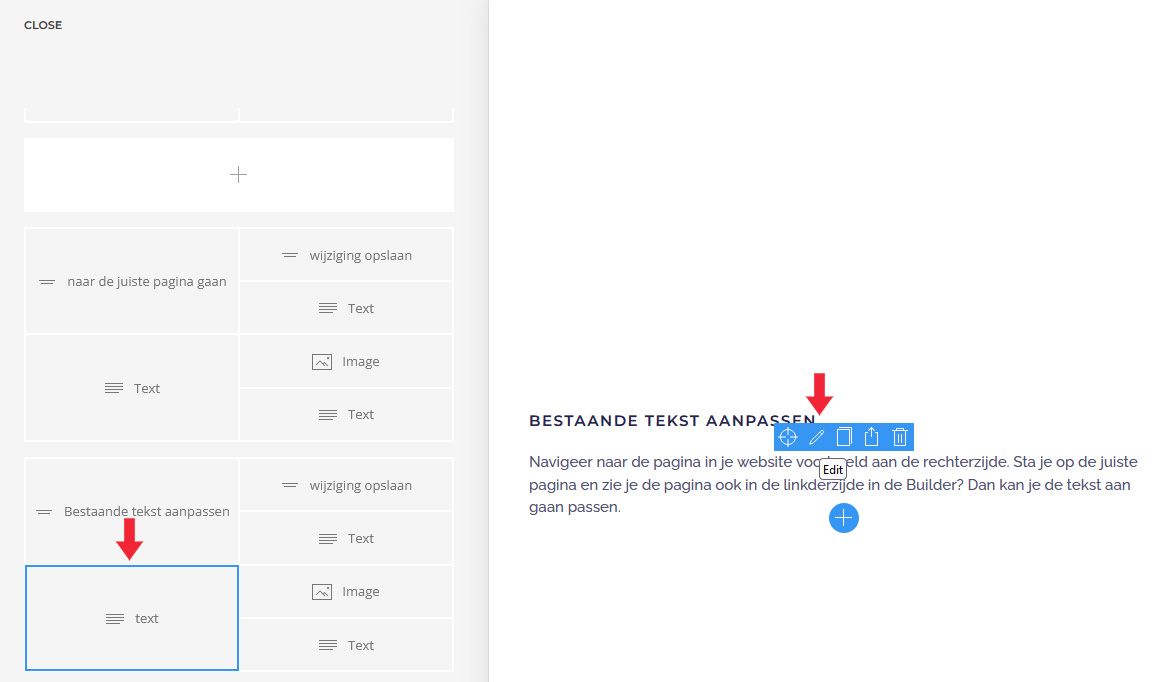Click the paragraph starting 'Navigeer naar de pagina'
The height and width of the screenshot is (682, 1167).
click(x=829, y=485)
